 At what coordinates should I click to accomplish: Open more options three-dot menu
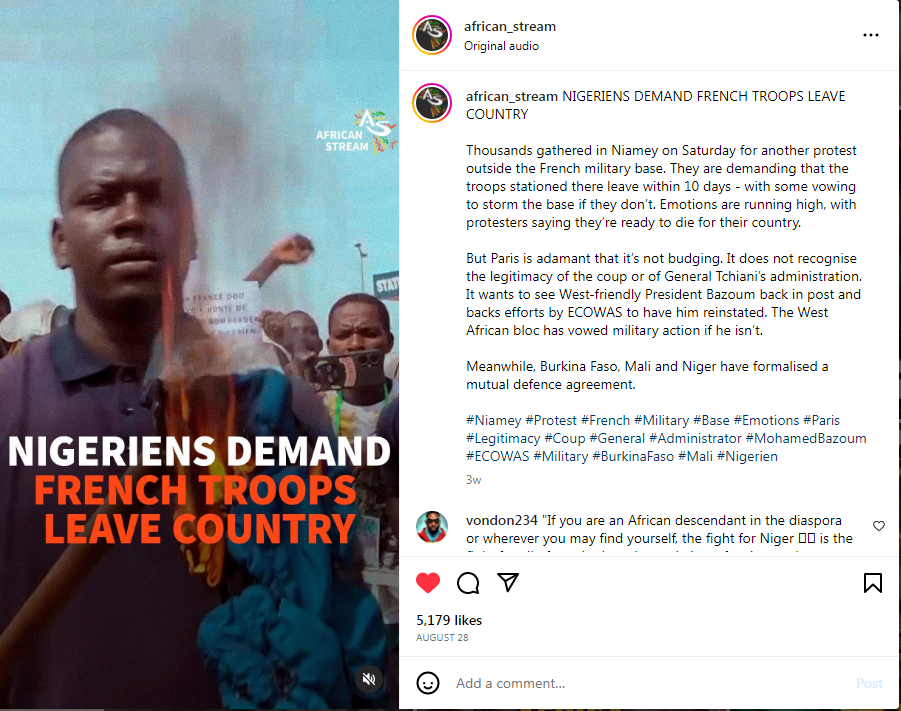tap(871, 35)
